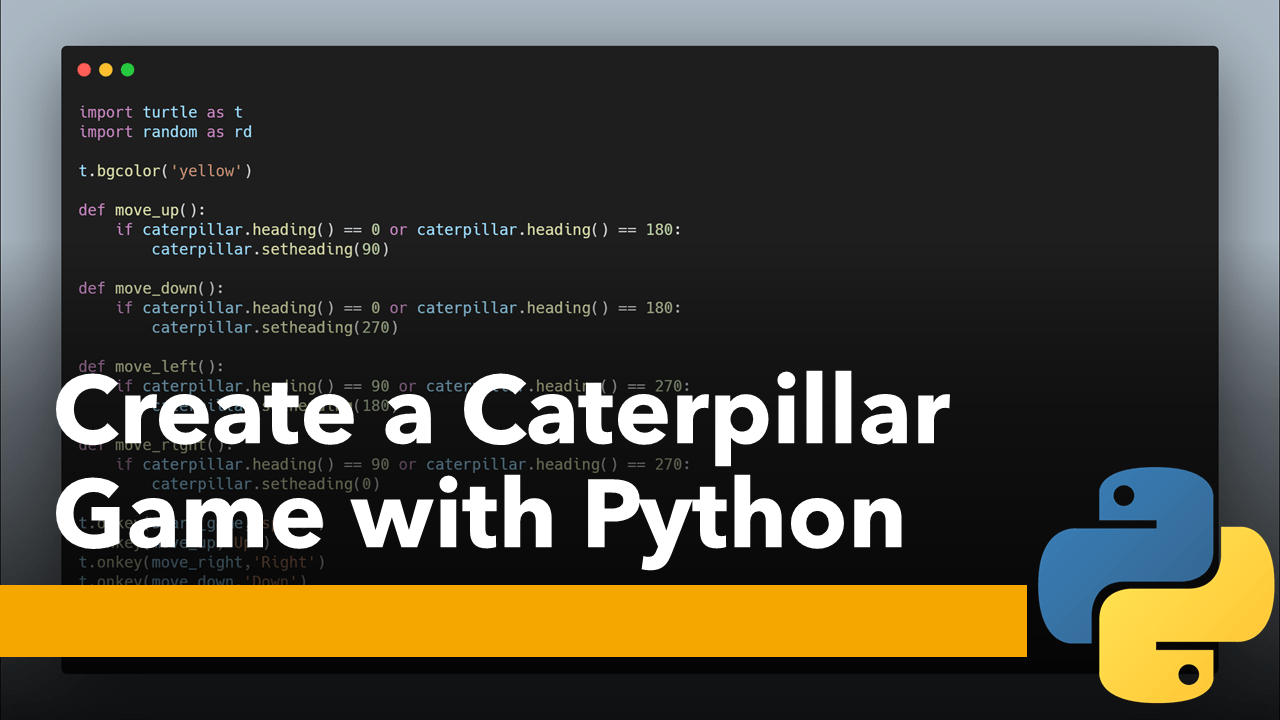Viewport: 1280px width, 720px height.
Task: Click the green zoom dot
Action: [127, 70]
